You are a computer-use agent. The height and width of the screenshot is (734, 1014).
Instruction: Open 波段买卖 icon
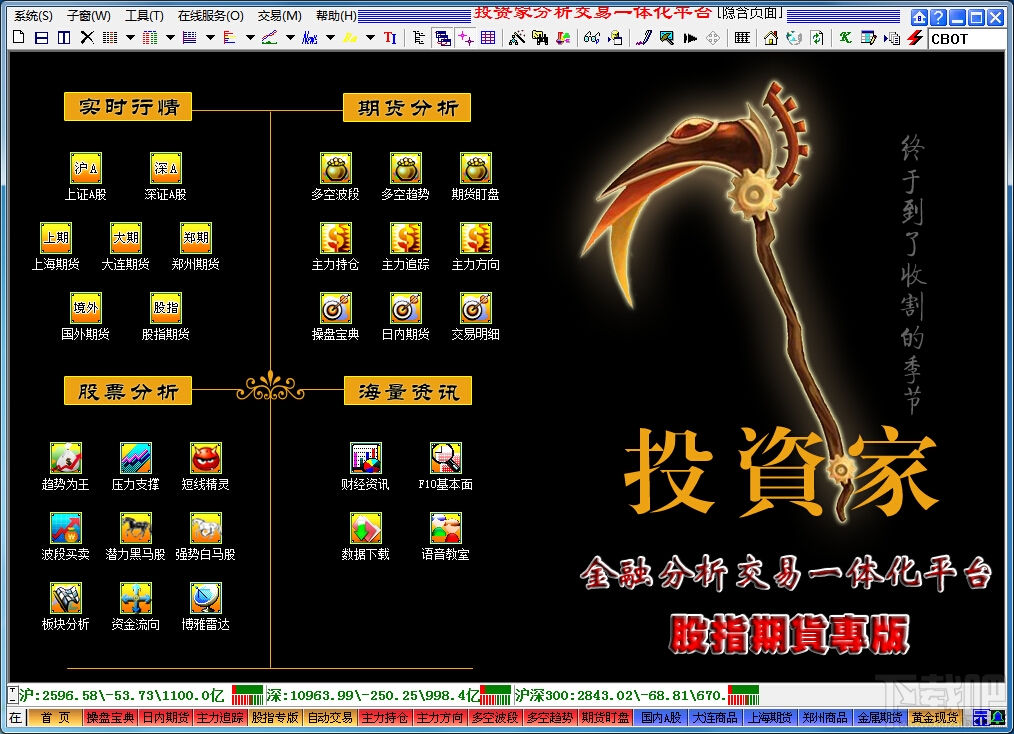click(x=66, y=528)
